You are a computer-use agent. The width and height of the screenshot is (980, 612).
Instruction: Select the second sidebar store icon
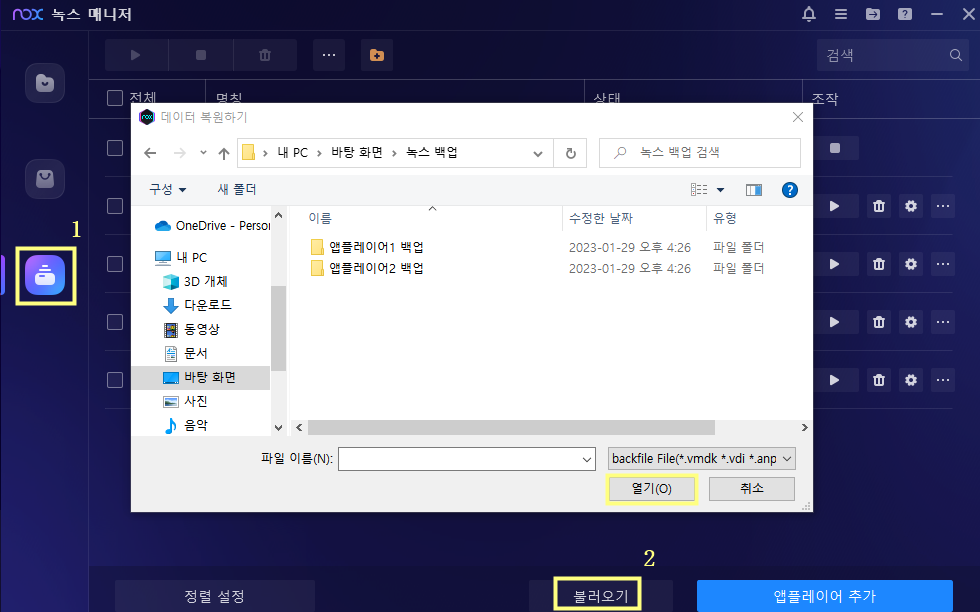tap(45, 179)
